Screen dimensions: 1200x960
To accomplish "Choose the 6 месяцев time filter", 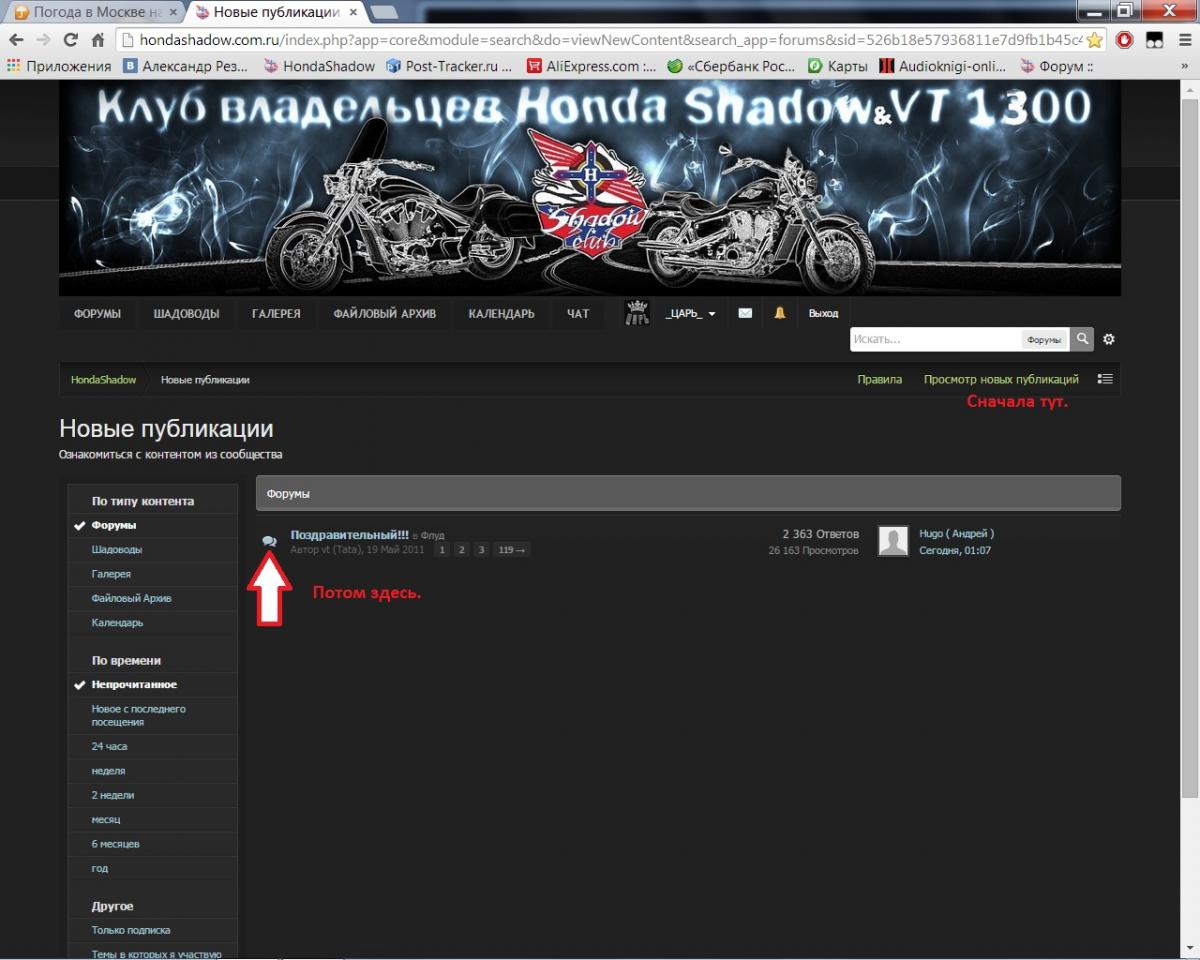I will pos(116,844).
